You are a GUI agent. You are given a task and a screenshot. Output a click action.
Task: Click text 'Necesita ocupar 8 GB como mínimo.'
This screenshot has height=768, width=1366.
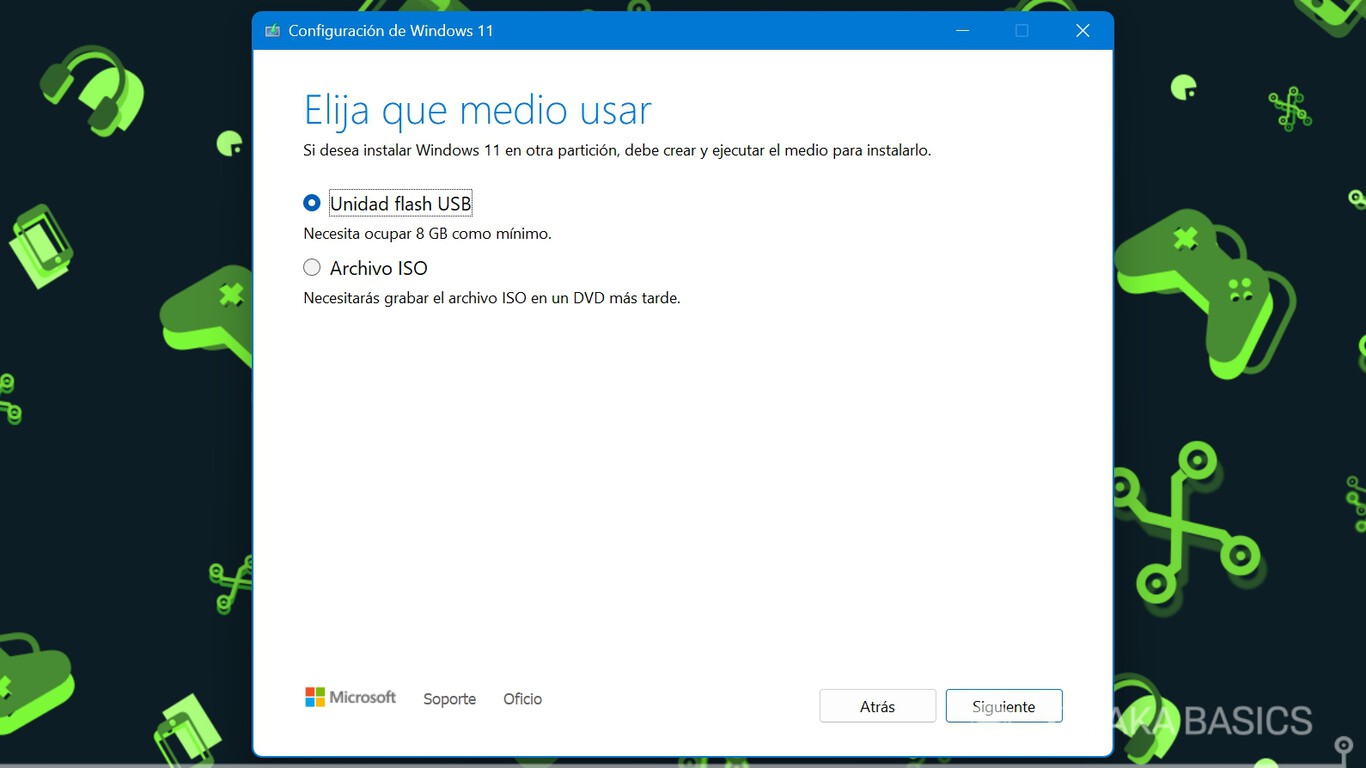pyautogui.click(x=428, y=233)
